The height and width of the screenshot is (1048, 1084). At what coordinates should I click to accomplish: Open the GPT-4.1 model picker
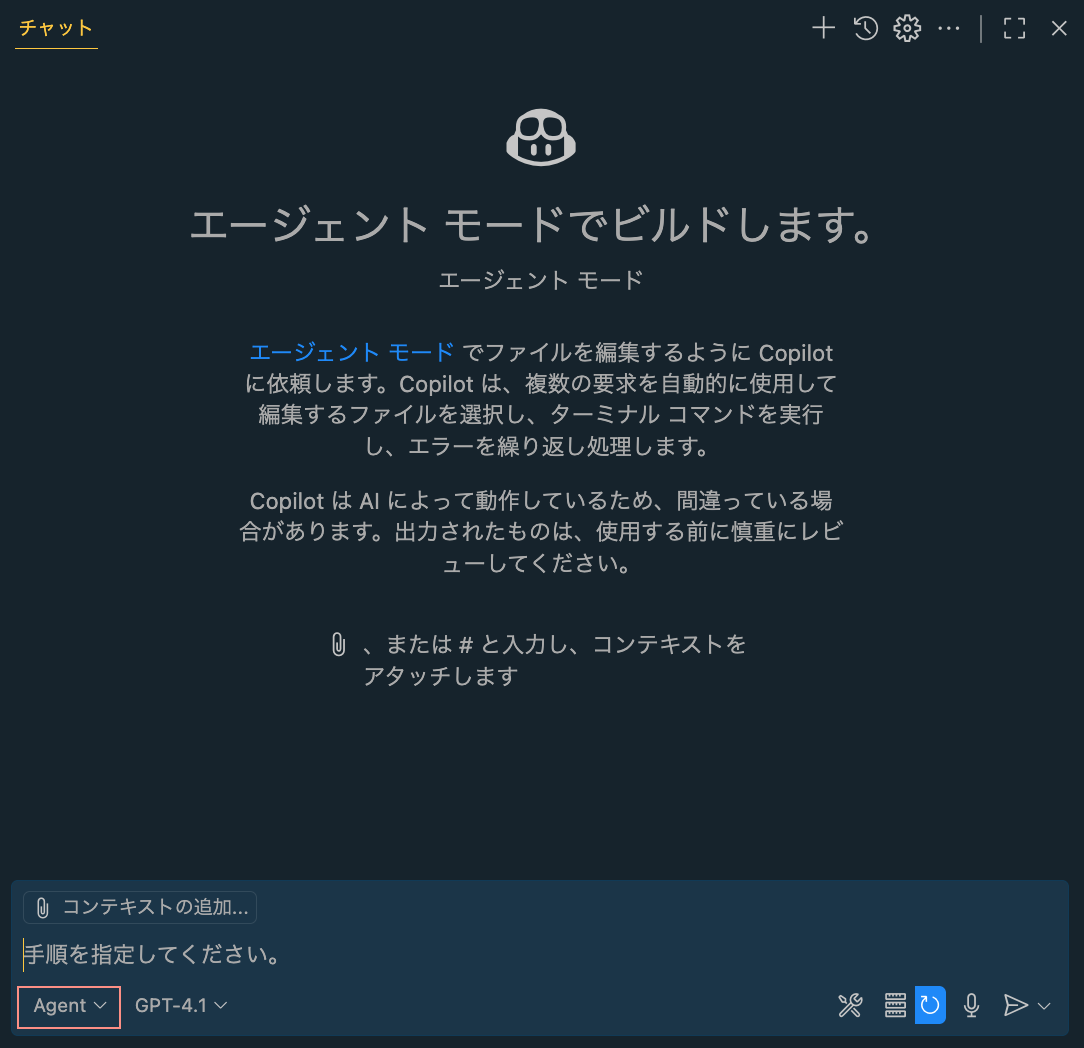181,1006
